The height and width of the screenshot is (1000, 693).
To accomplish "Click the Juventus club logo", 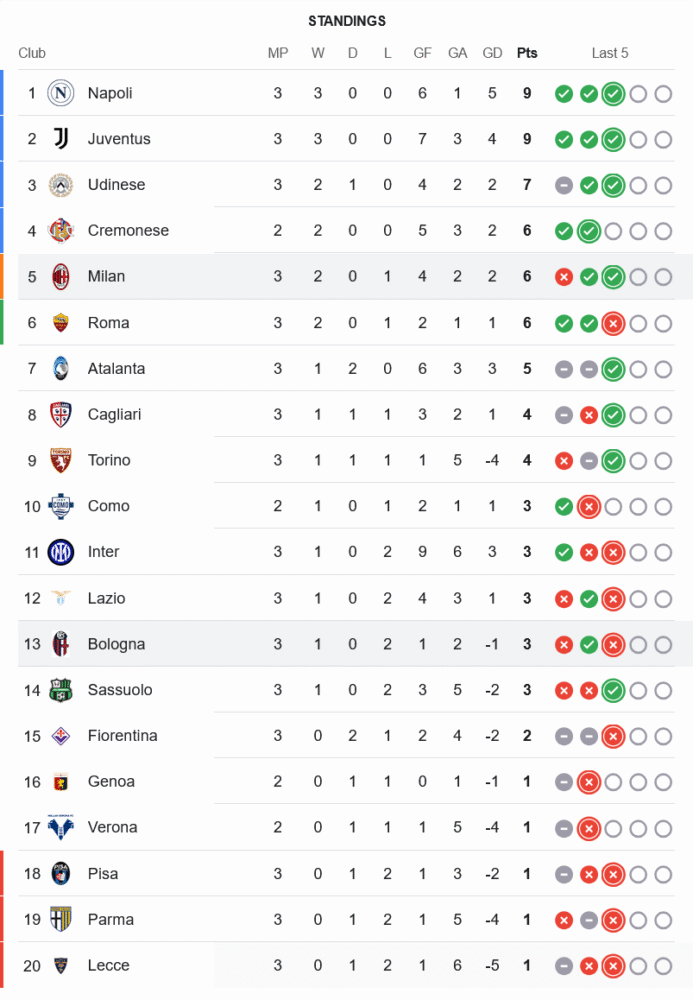I will 62,139.
